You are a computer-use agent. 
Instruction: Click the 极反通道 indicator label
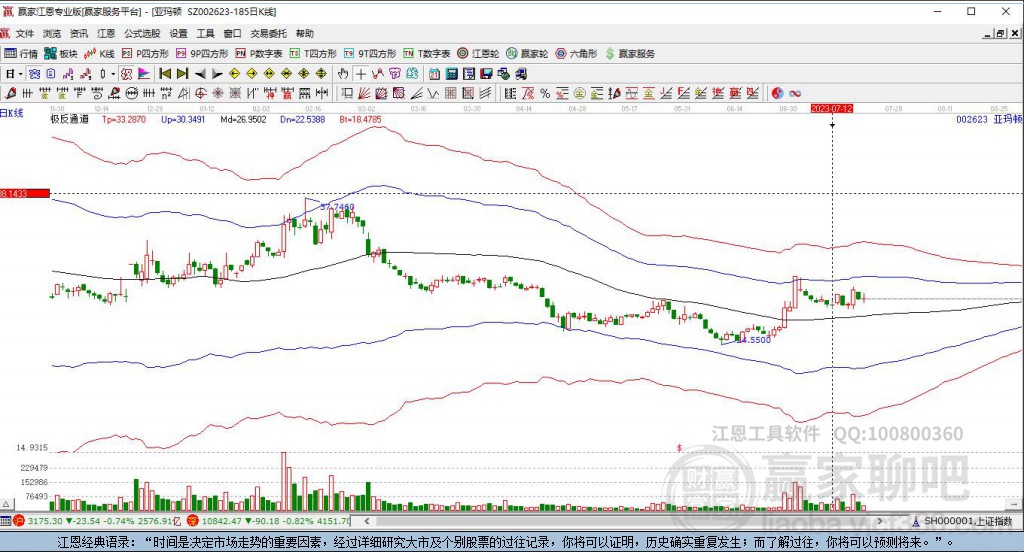coord(69,120)
